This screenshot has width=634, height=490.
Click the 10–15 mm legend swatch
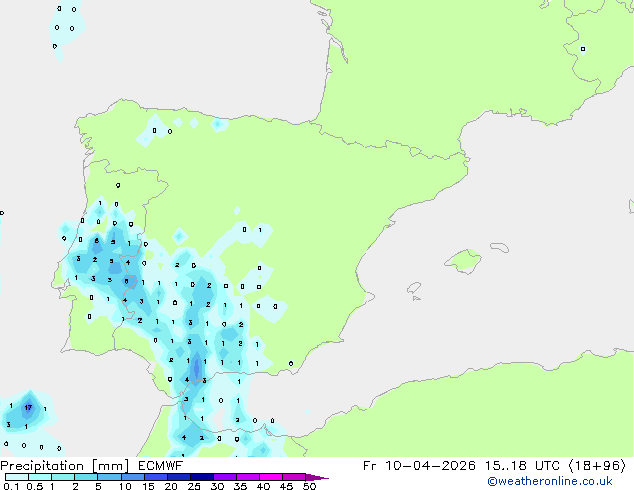click(x=132, y=477)
